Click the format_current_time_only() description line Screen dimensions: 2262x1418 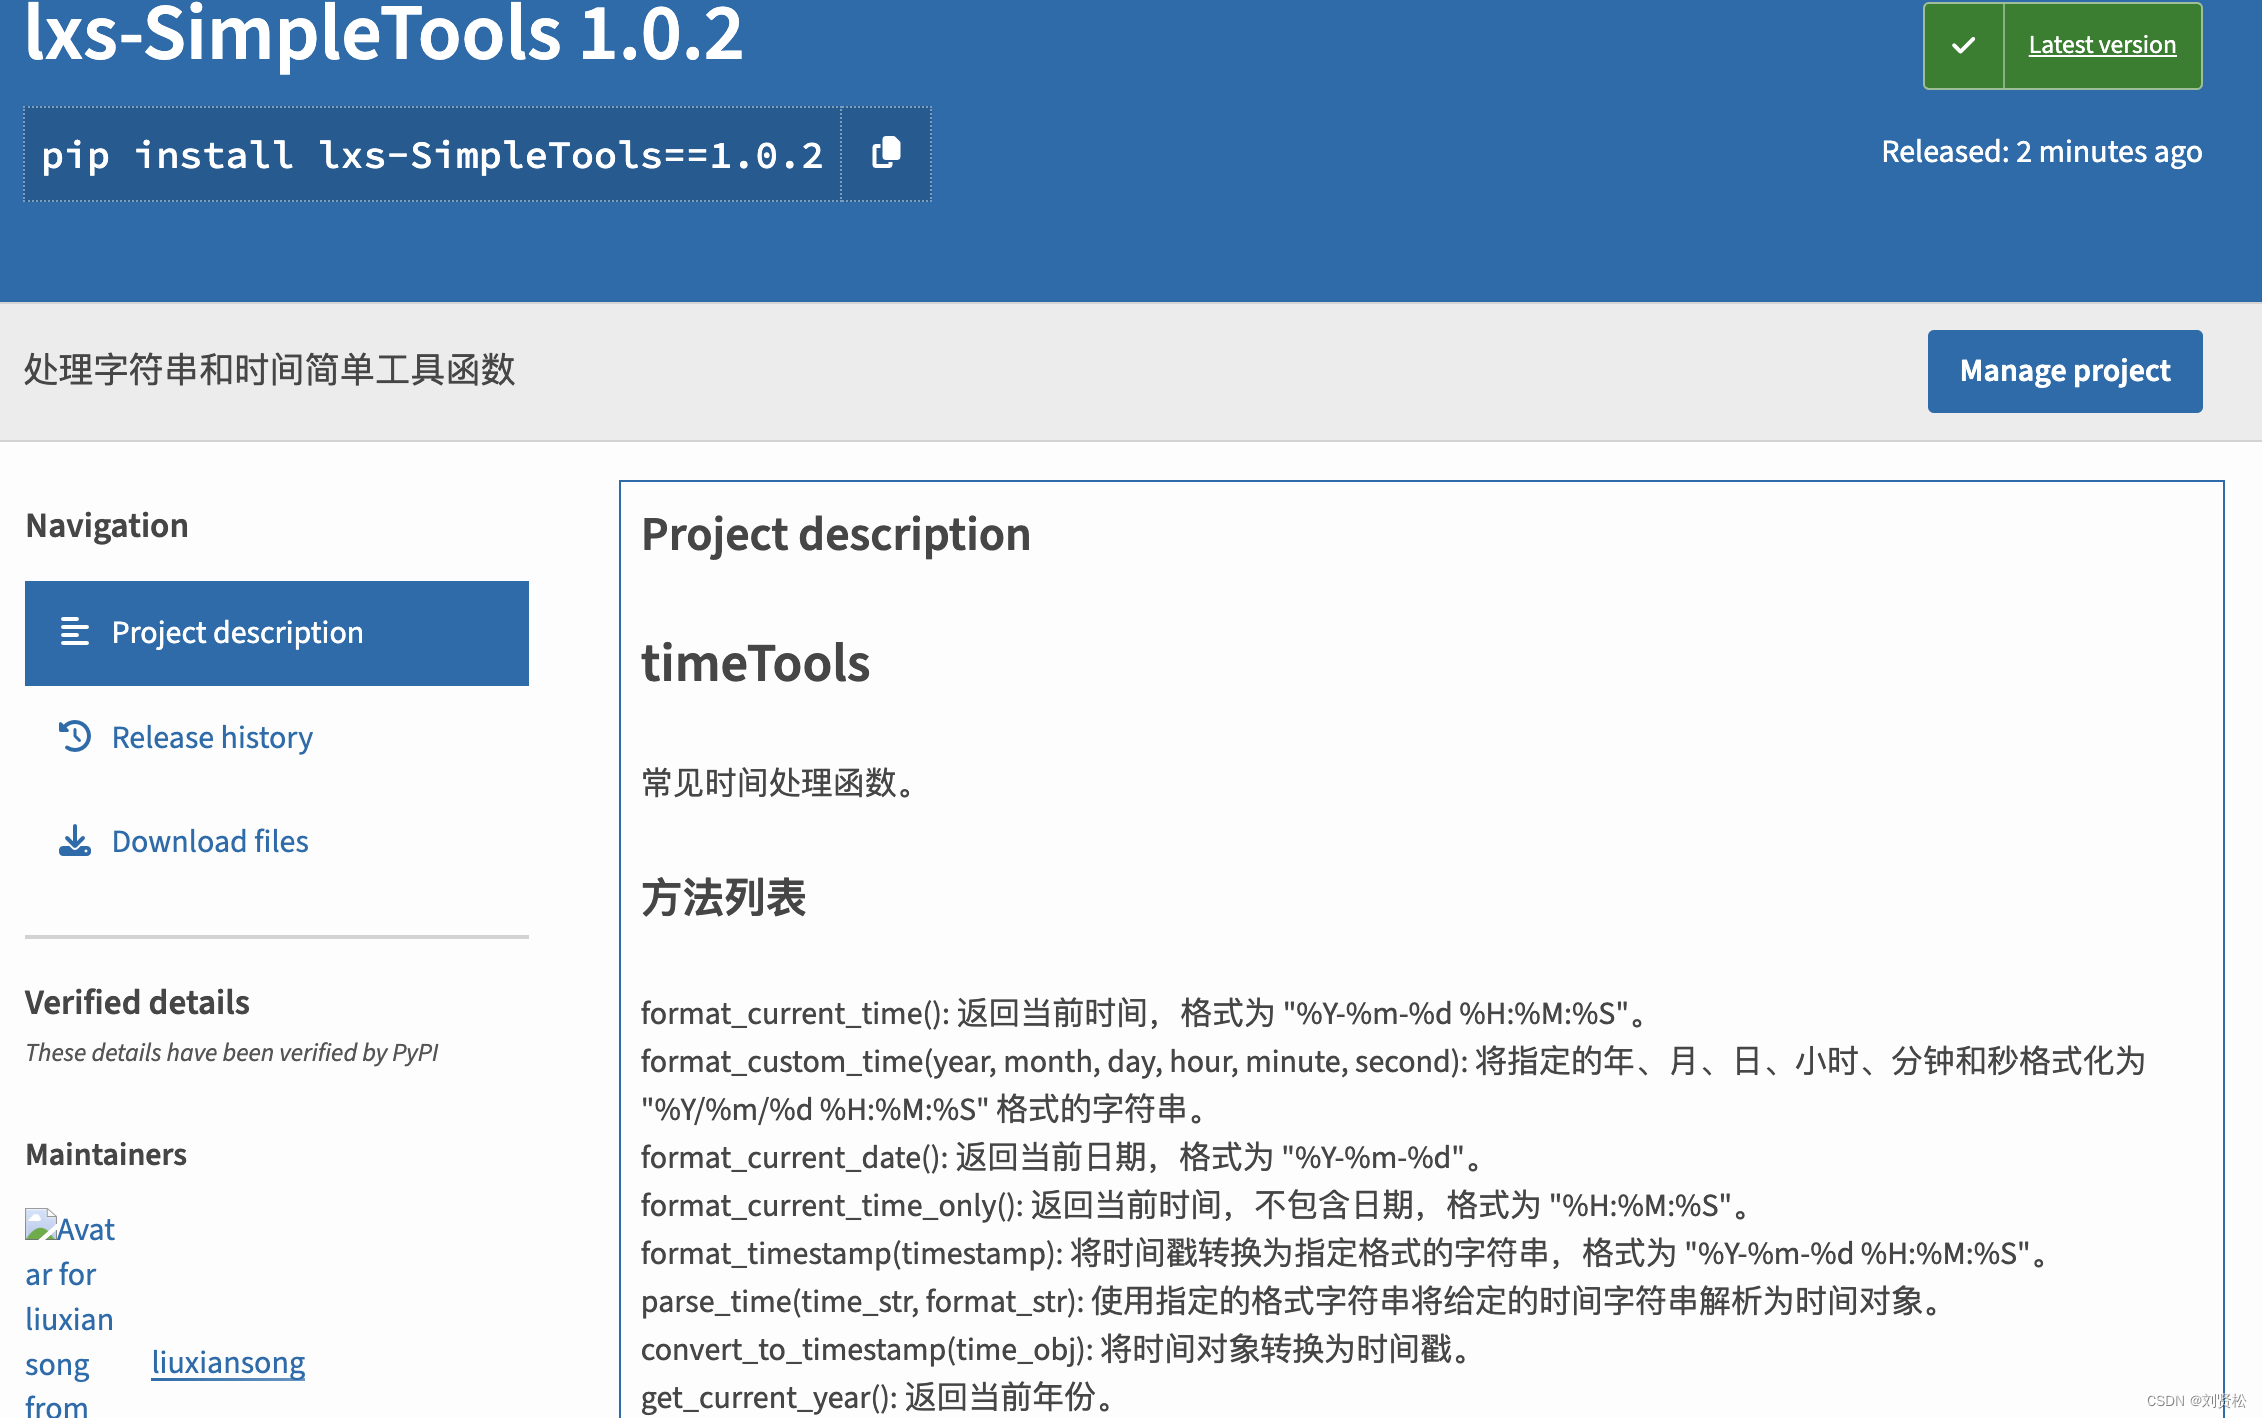click(x=1196, y=1205)
